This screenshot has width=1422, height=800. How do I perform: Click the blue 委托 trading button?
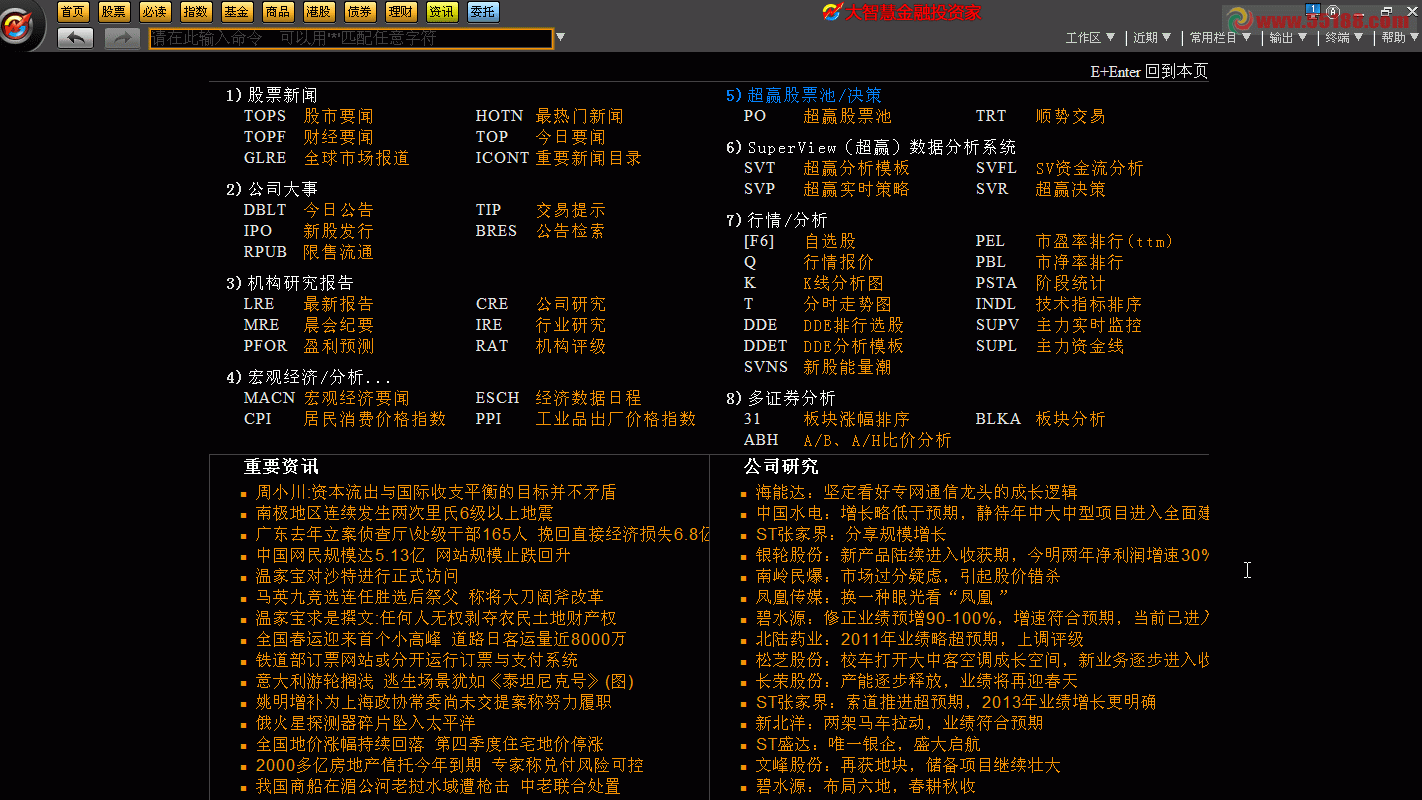coord(483,12)
